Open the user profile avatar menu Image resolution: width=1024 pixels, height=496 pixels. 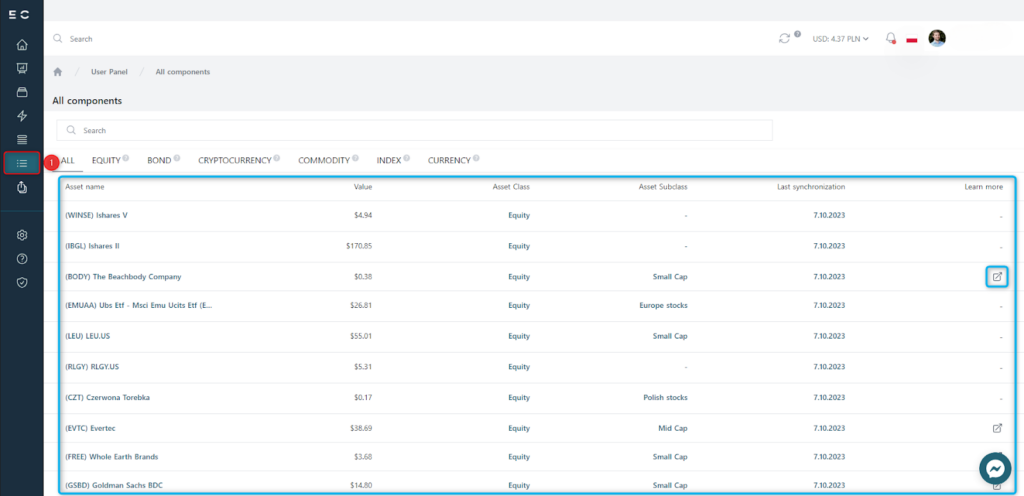point(937,38)
